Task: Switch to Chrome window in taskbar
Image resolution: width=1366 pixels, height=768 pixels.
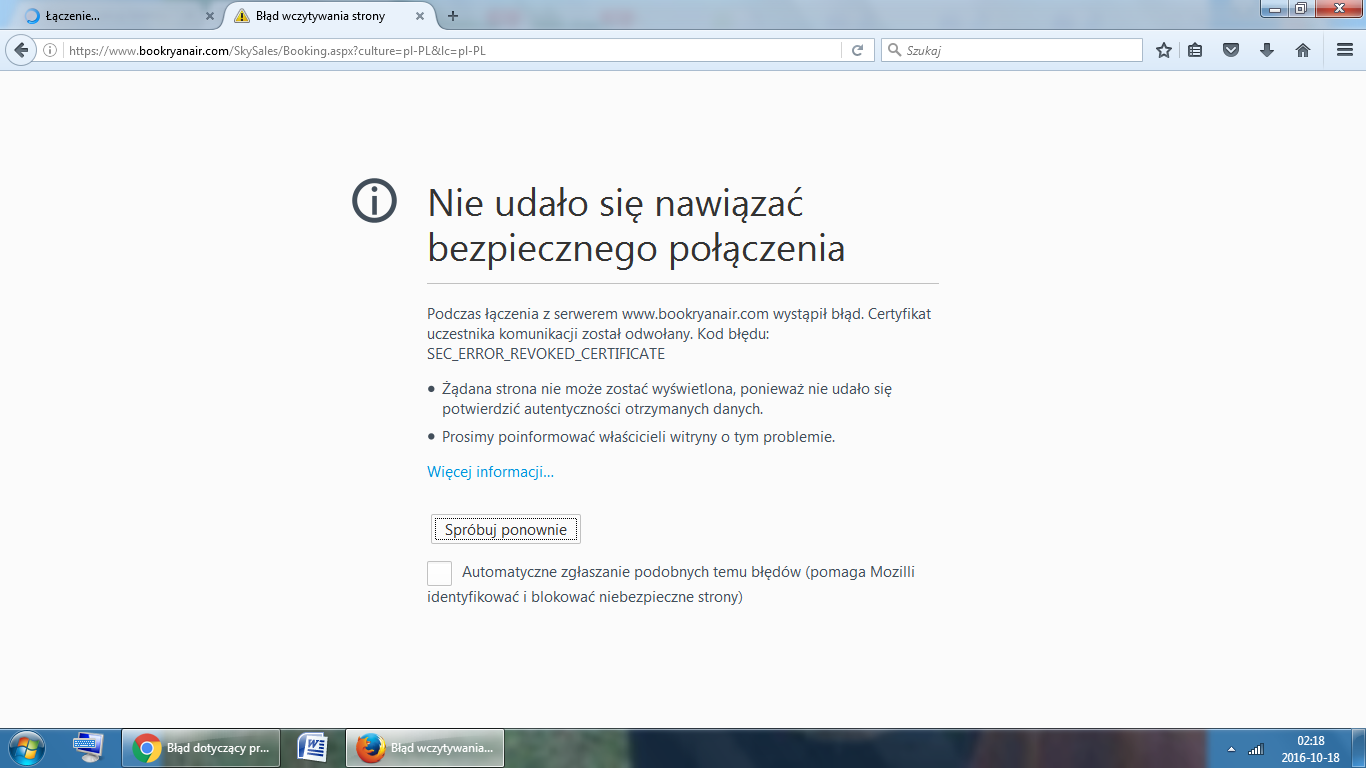Action: coord(203,748)
